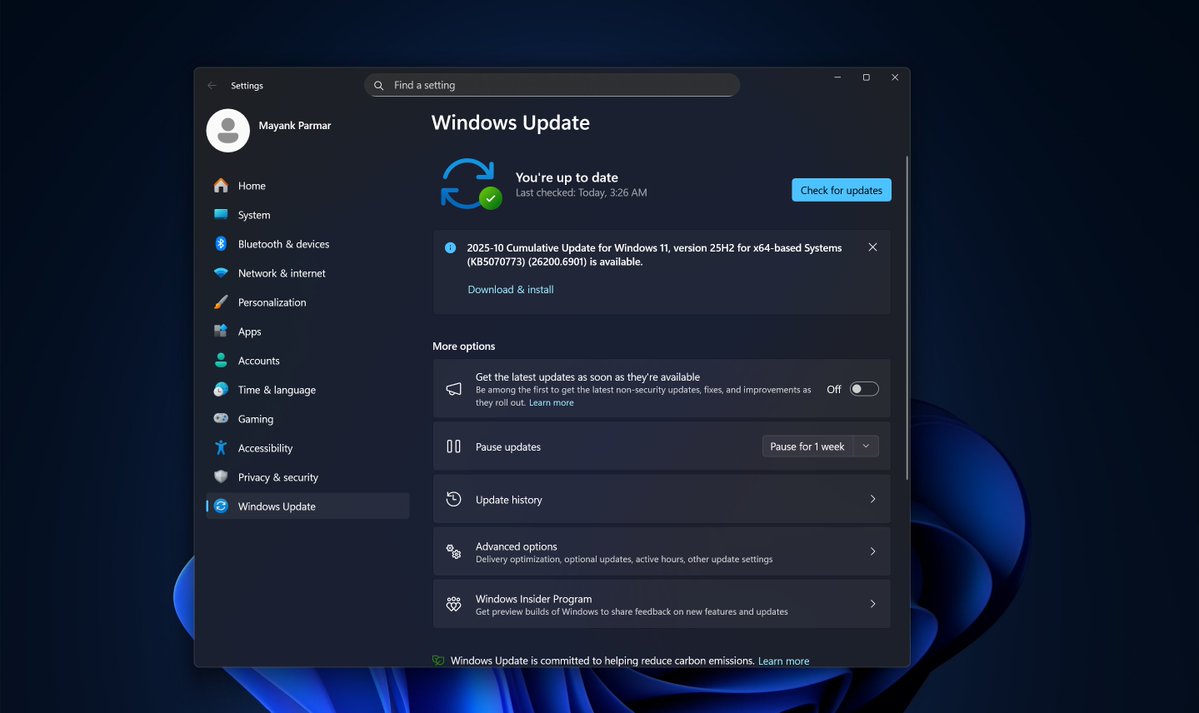
Task: Click the More options heading
Action: pyautogui.click(x=463, y=346)
